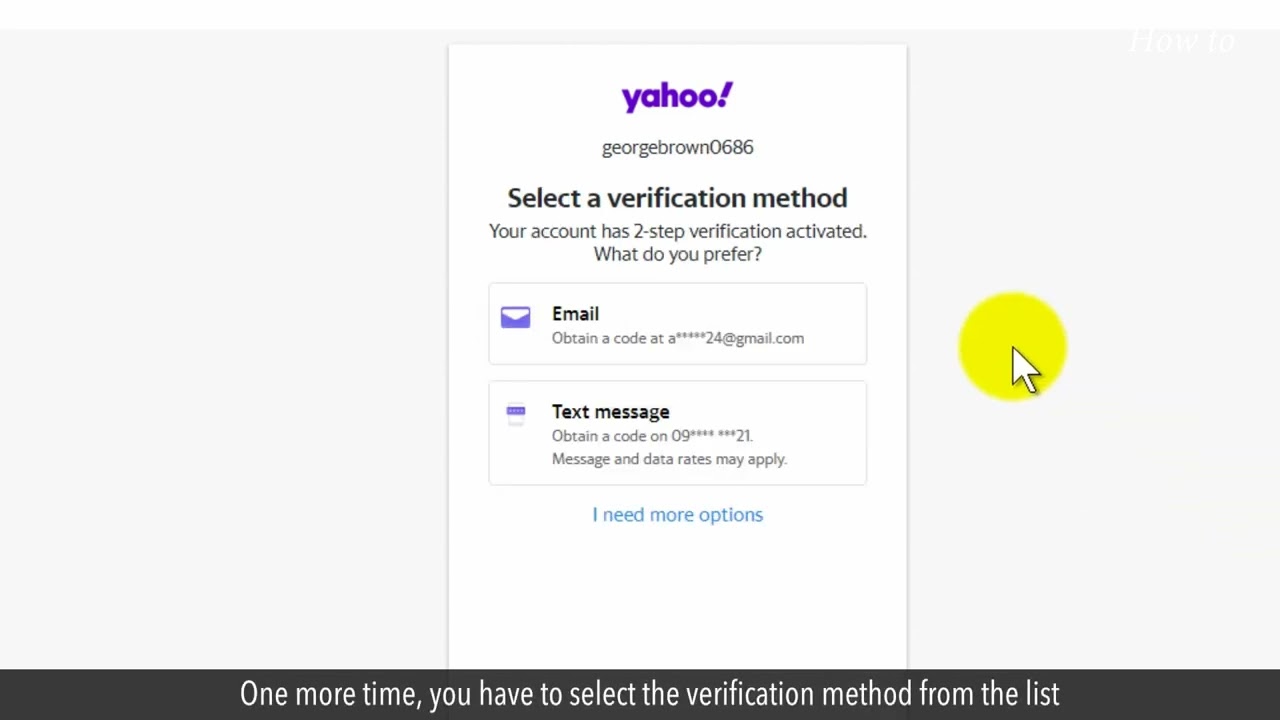Click the bold "Email" label

click(575, 314)
